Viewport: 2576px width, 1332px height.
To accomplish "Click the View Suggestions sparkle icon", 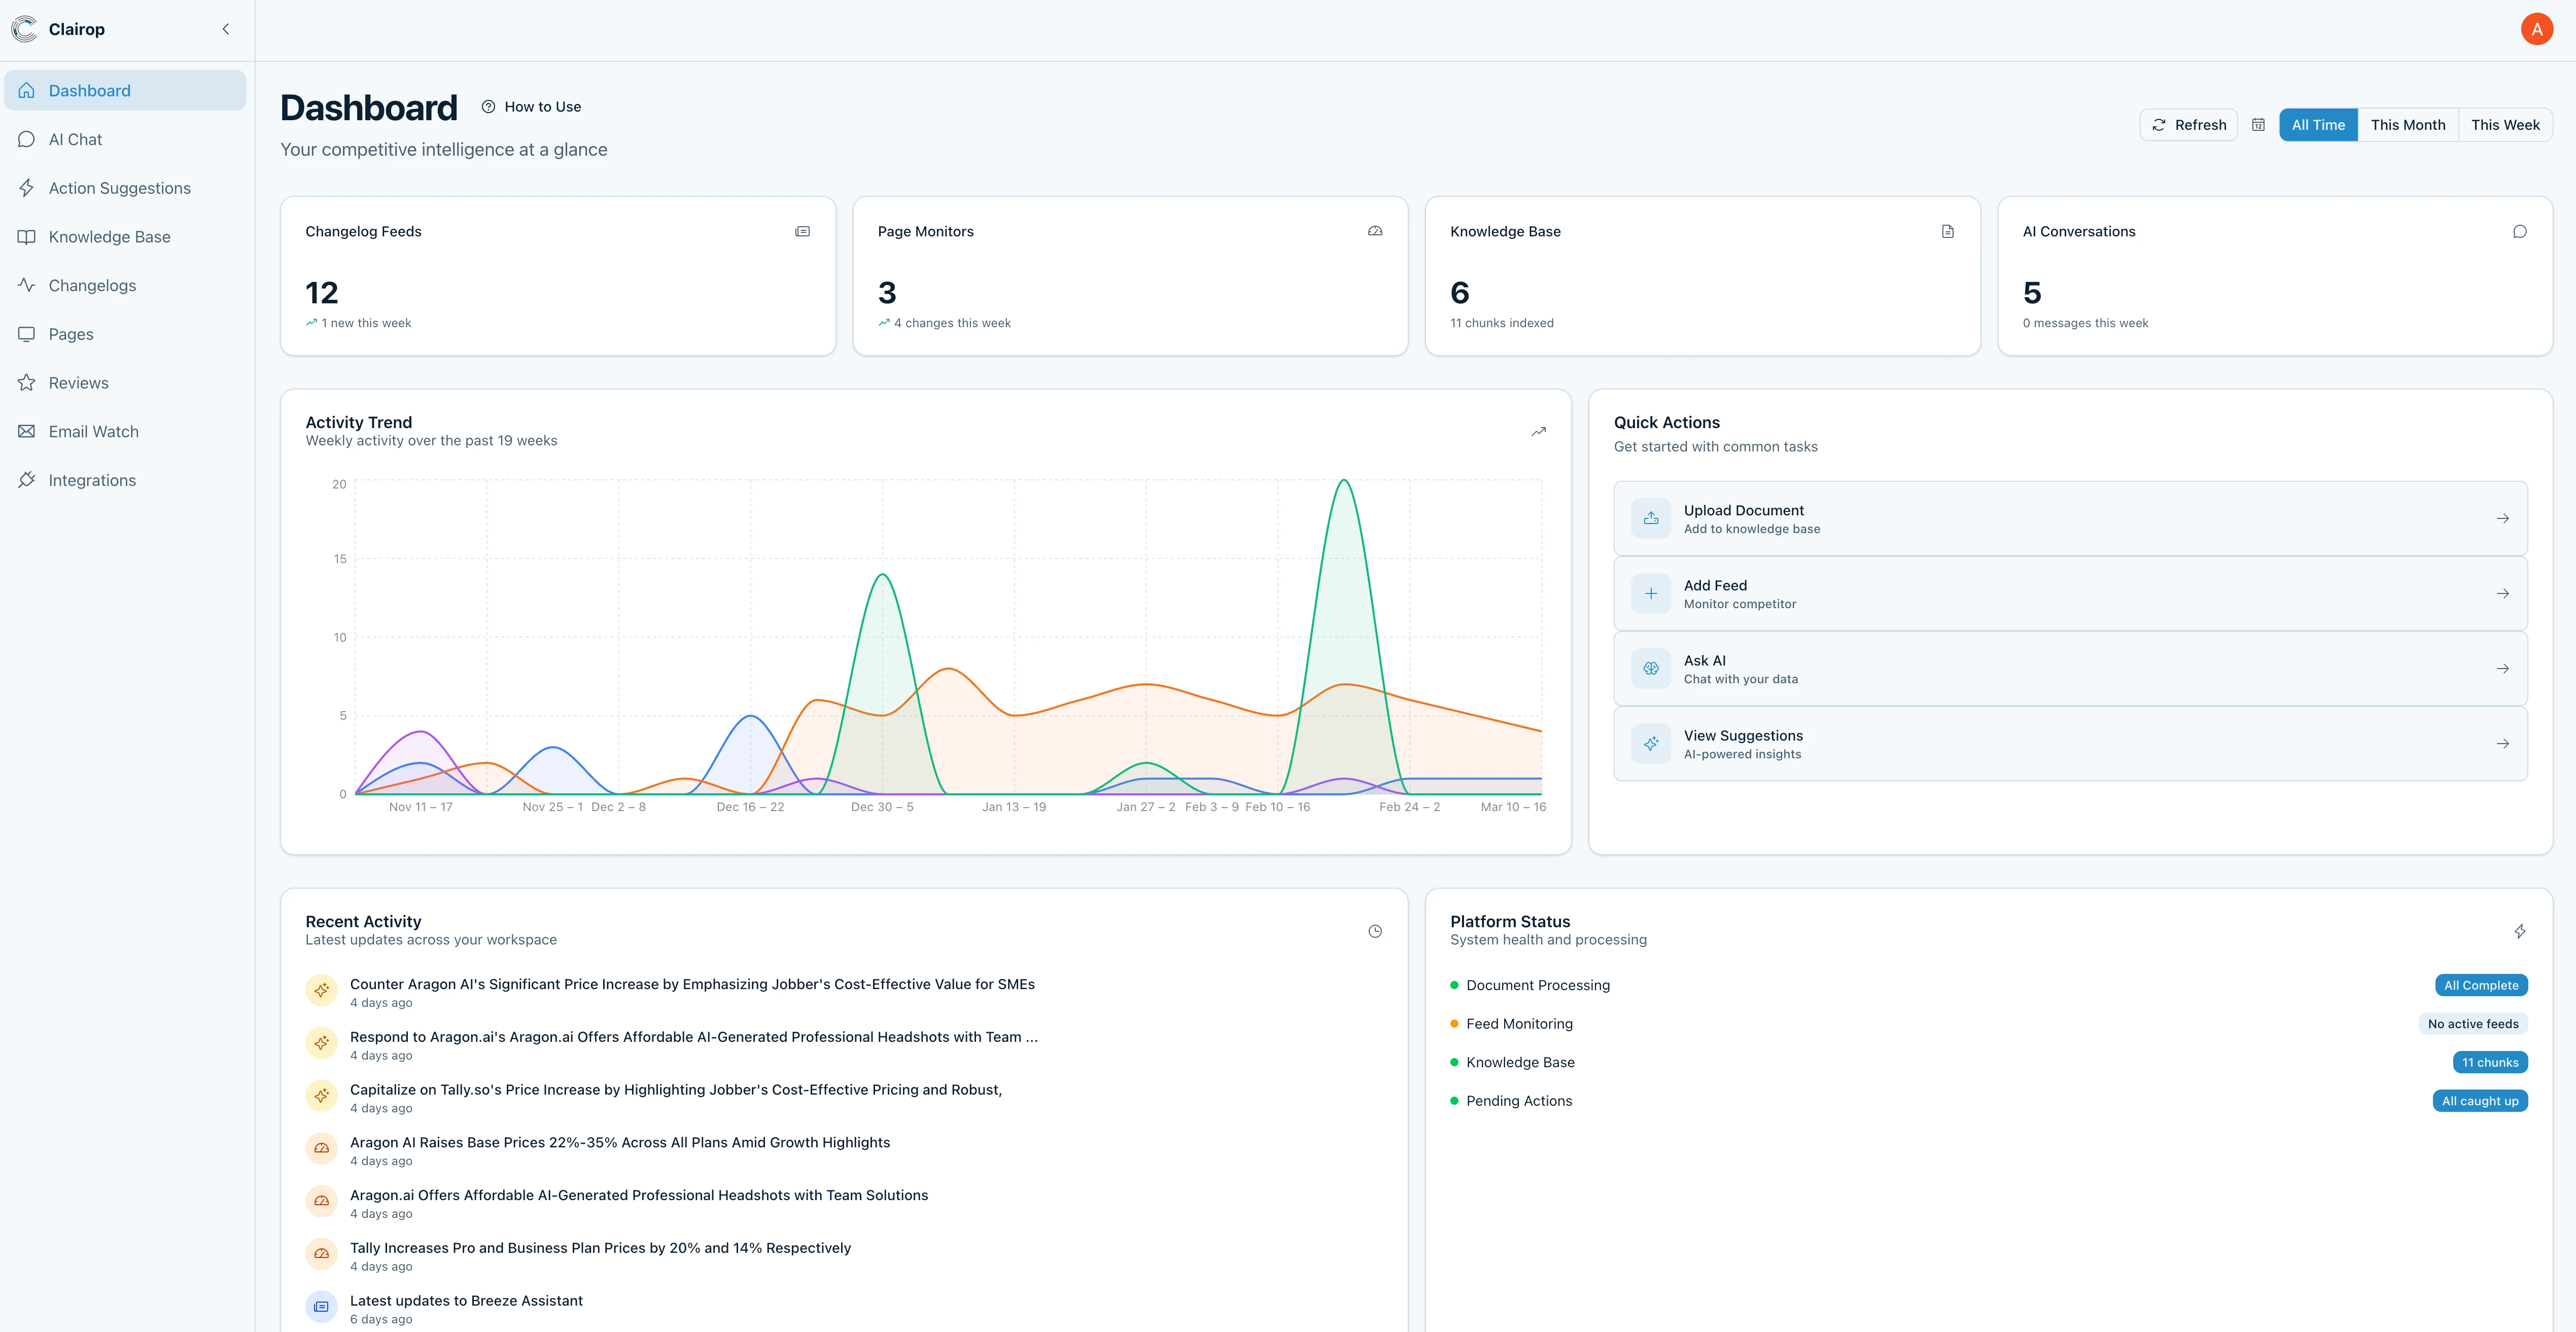I will click(1651, 744).
